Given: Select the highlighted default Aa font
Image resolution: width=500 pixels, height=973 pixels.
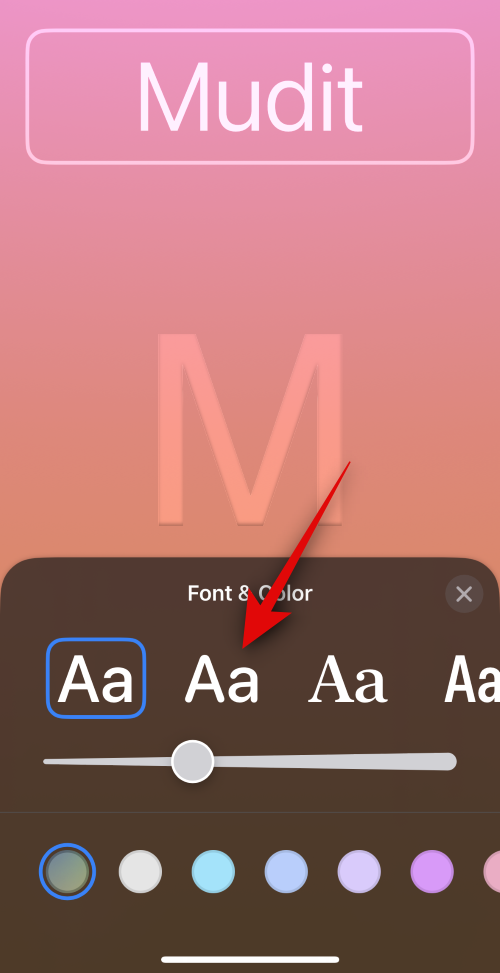Looking at the screenshot, I should click(96, 678).
